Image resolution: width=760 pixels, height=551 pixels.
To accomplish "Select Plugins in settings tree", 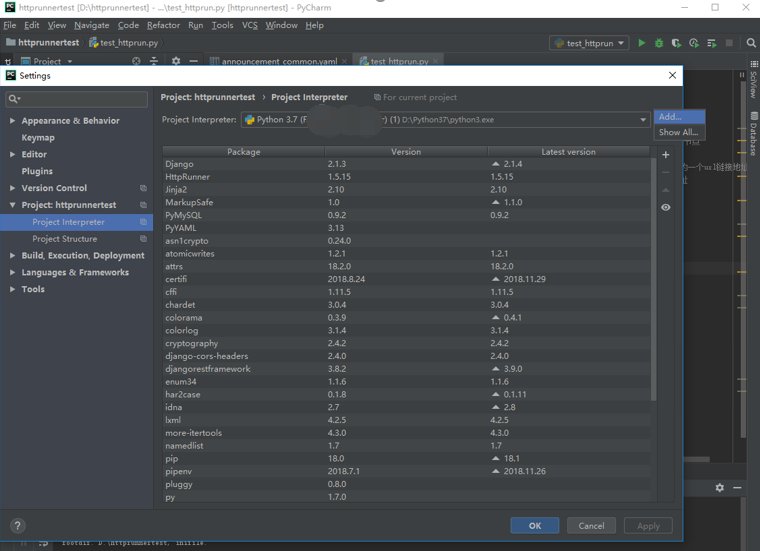I will pos(37,171).
